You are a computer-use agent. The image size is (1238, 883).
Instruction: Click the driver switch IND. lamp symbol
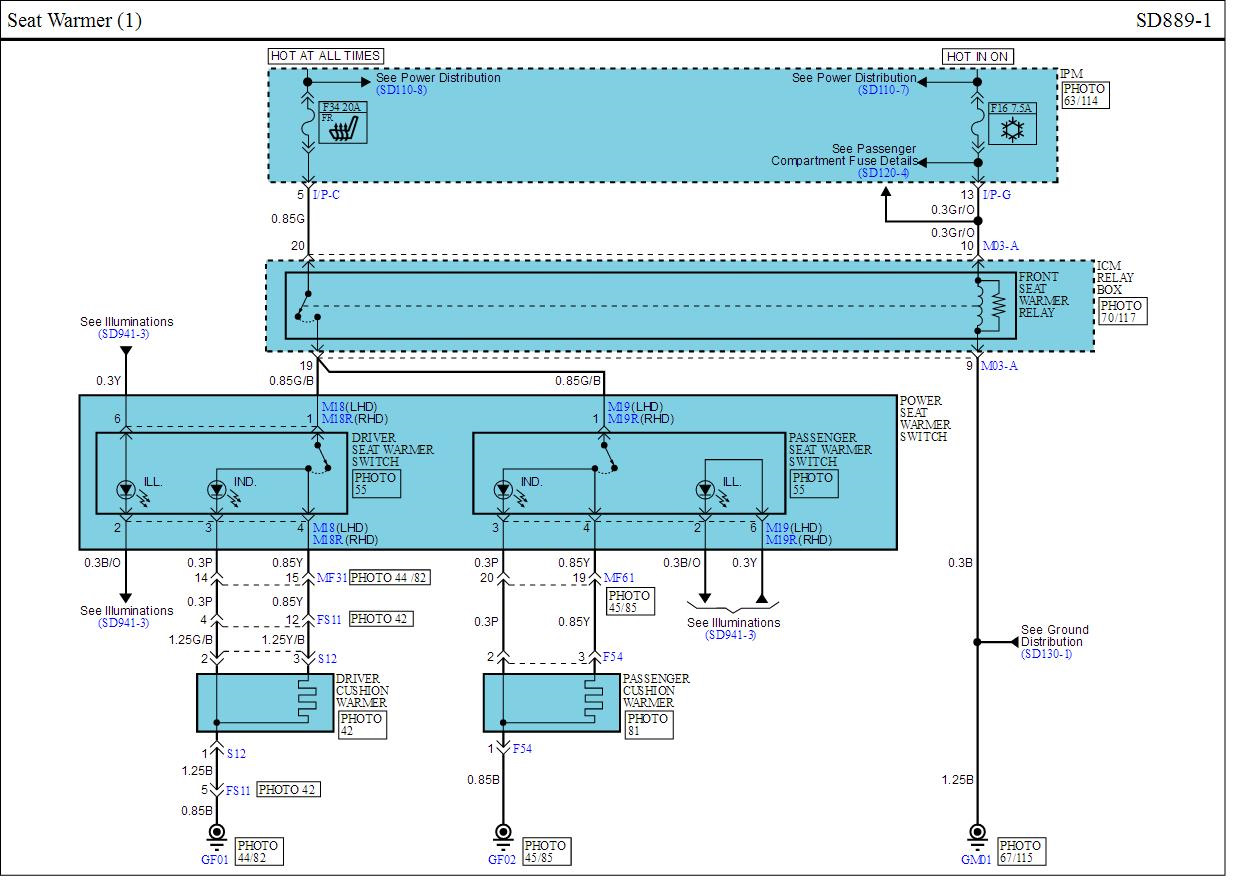click(218, 489)
